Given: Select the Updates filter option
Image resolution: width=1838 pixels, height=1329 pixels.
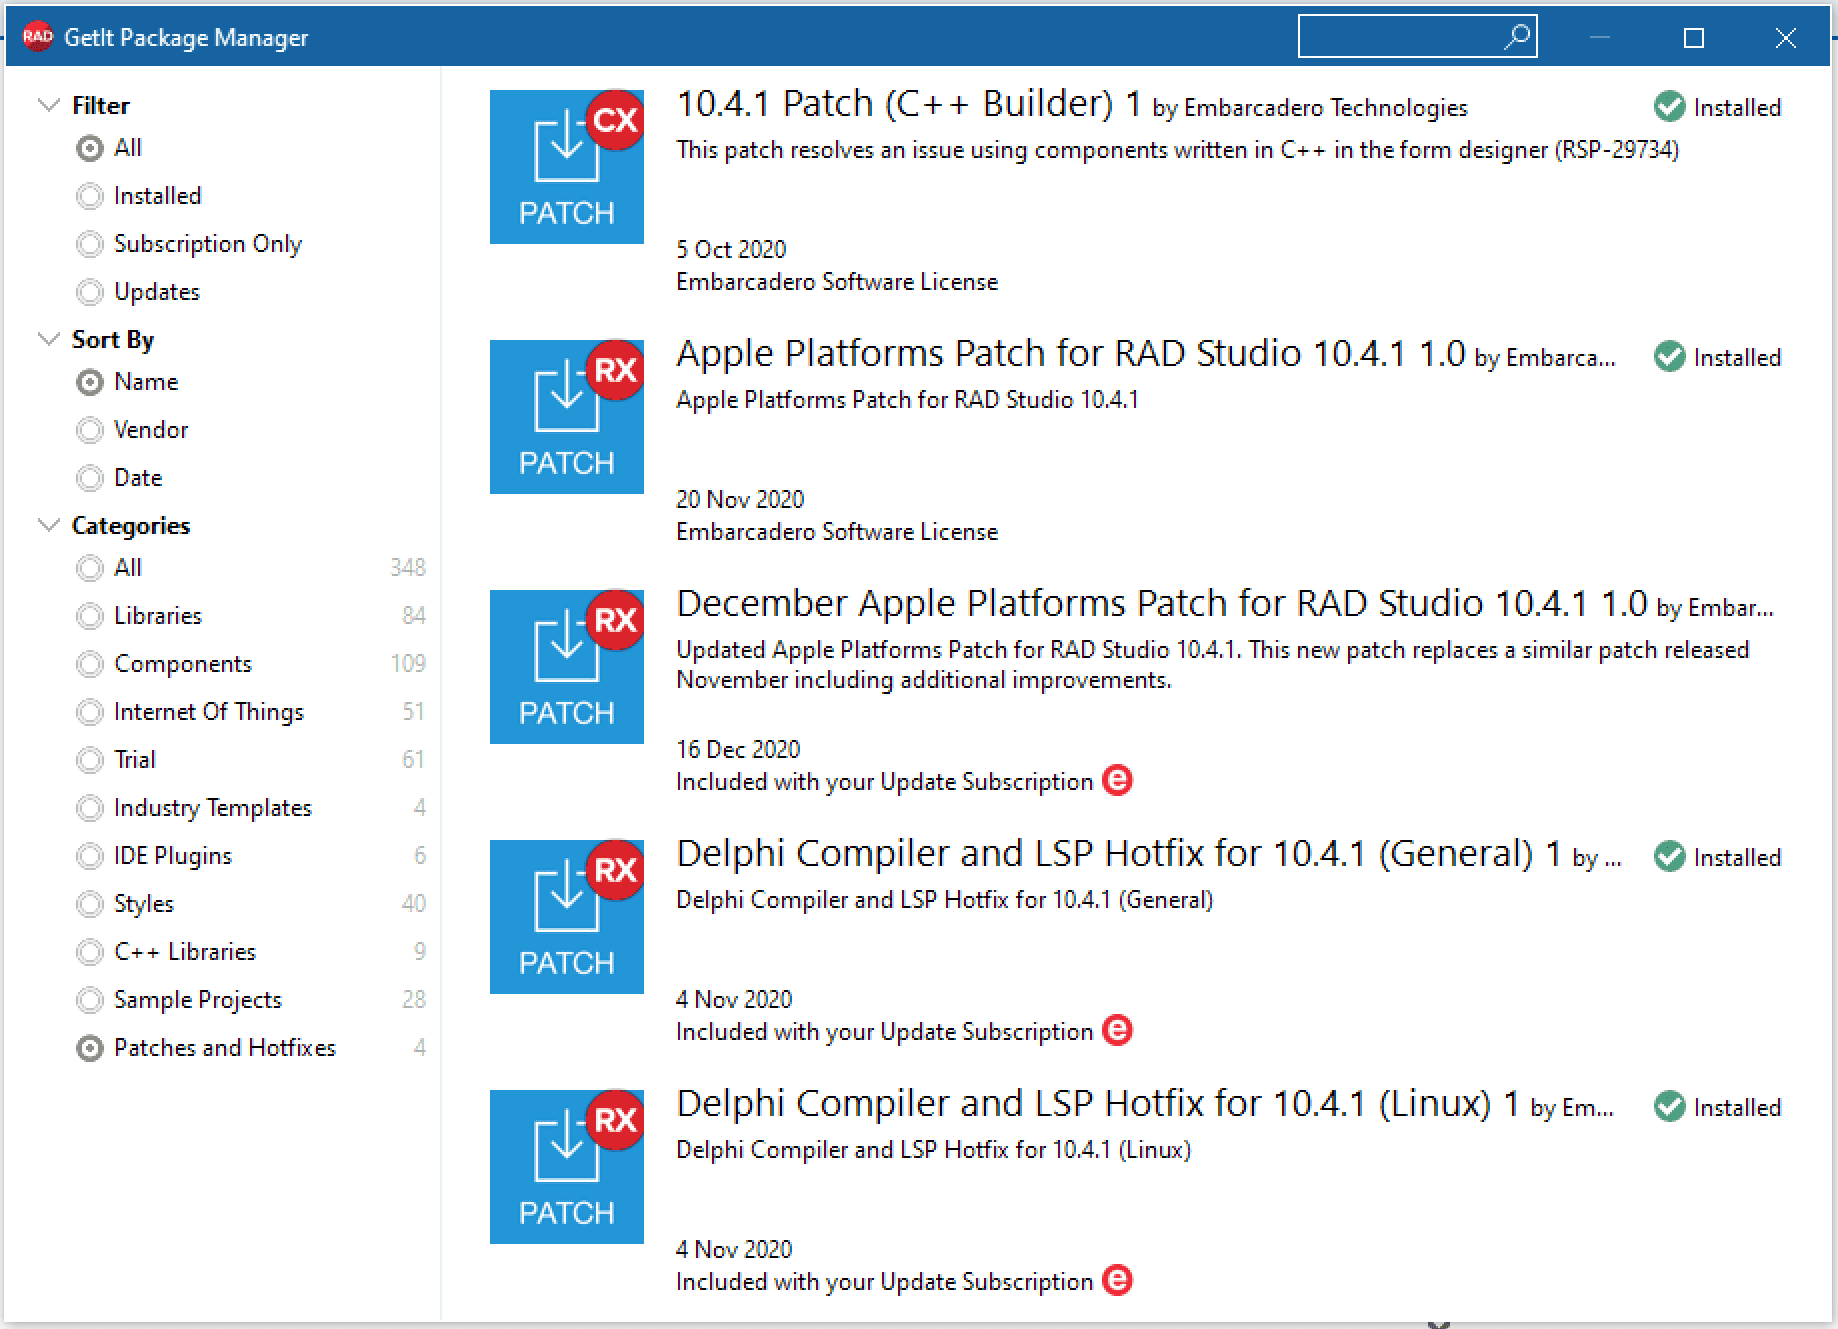Looking at the screenshot, I should [90, 292].
